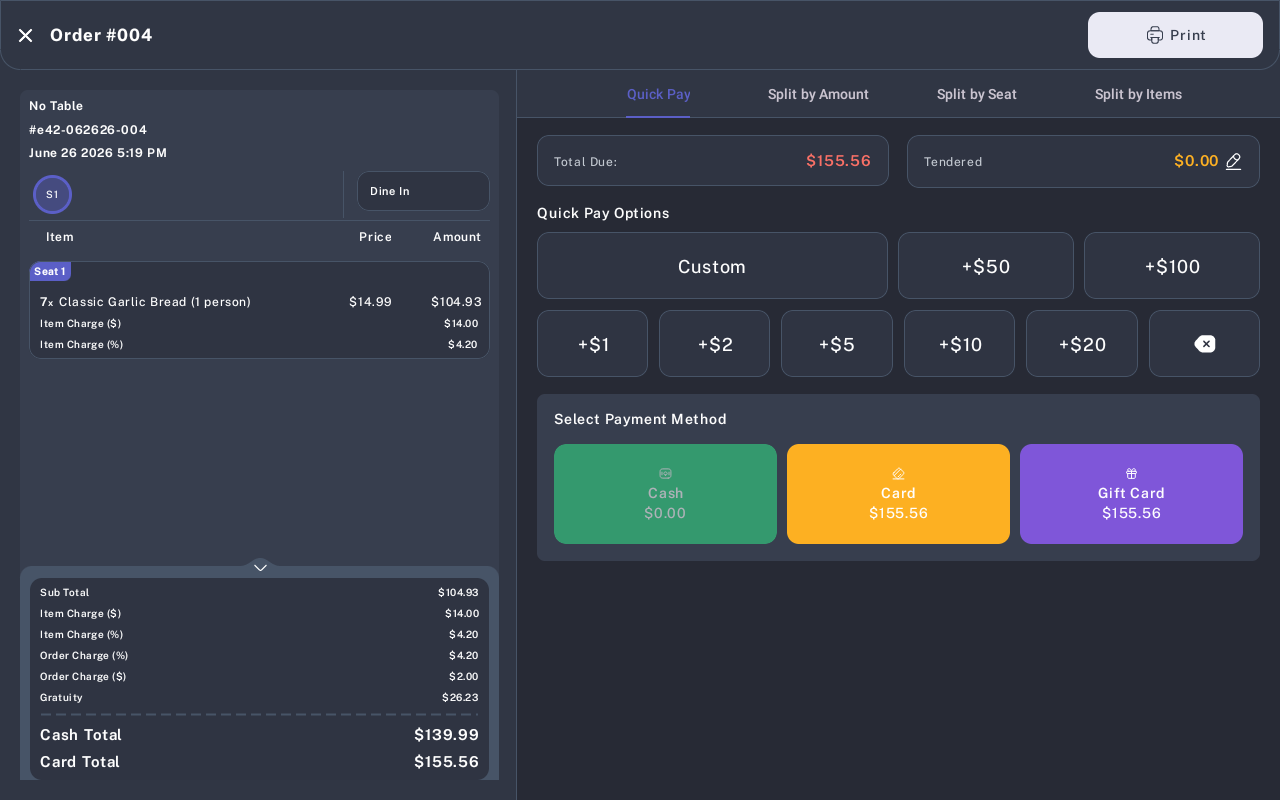Switch to Split by Amount tab
The width and height of the screenshot is (1280, 800).
pos(818,94)
